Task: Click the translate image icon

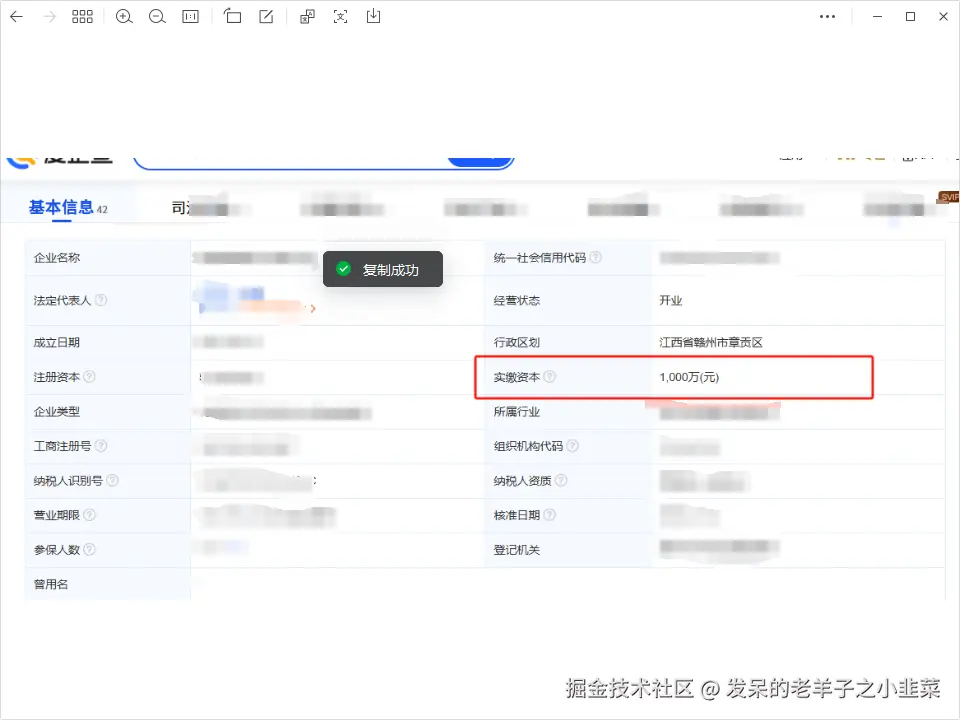Action: (307, 16)
